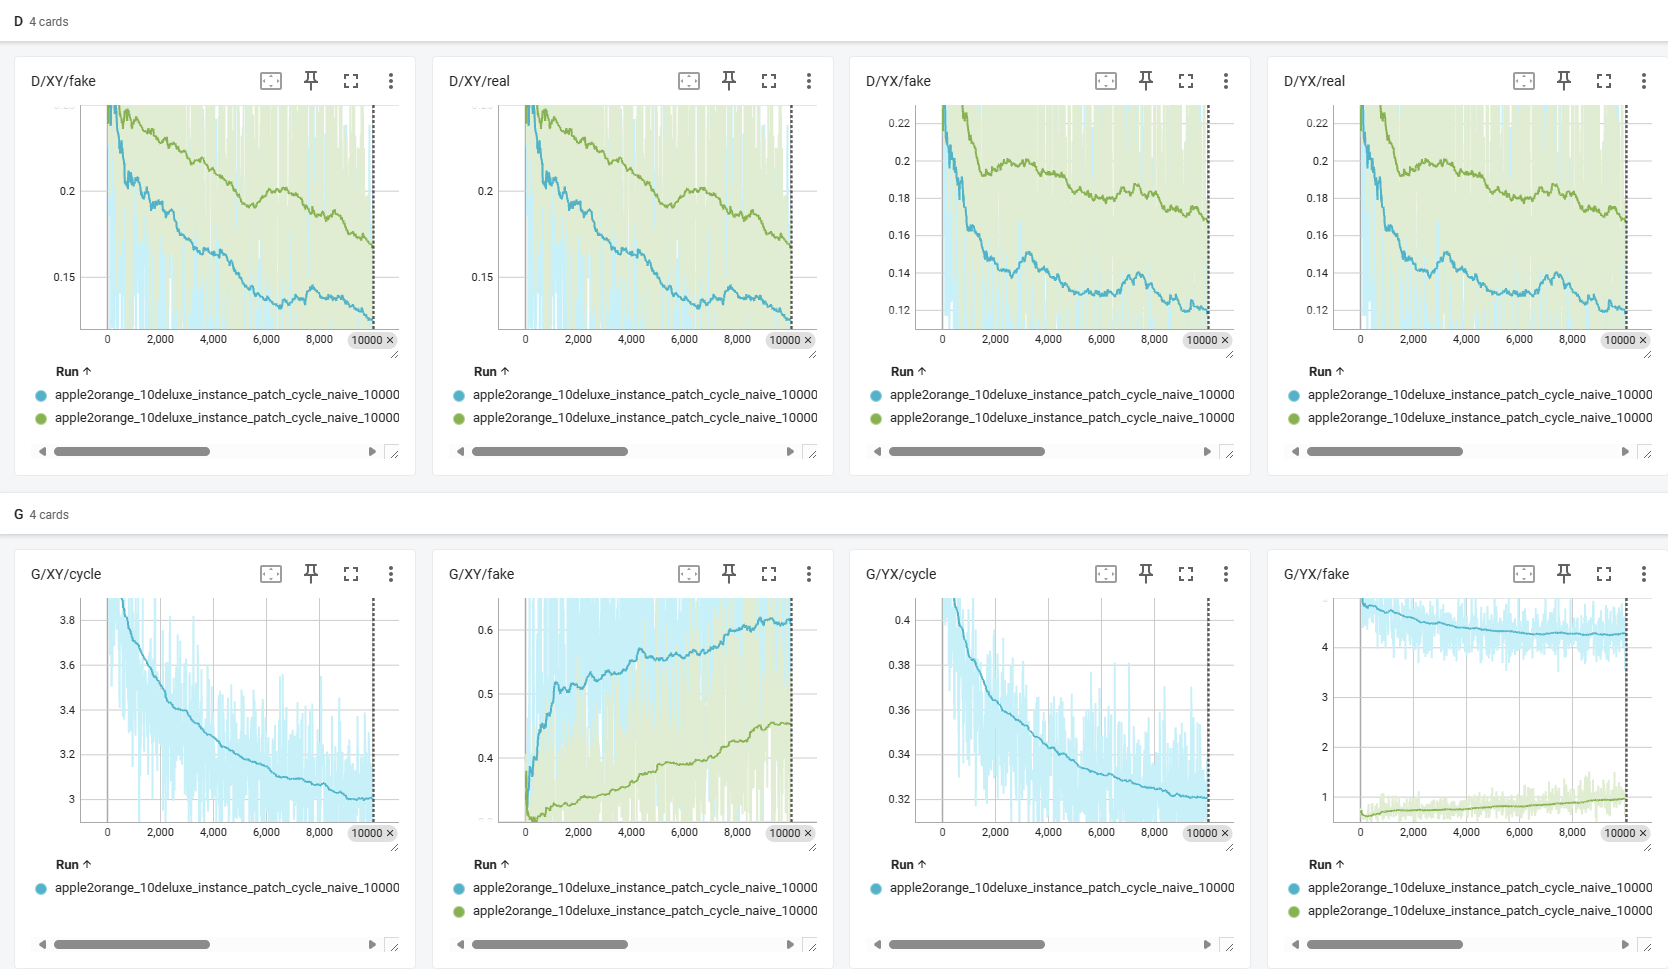Toggle full screen for D/YX/fake card
The width and height of the screenshot is (1668, 969).
click(1186, 81)
